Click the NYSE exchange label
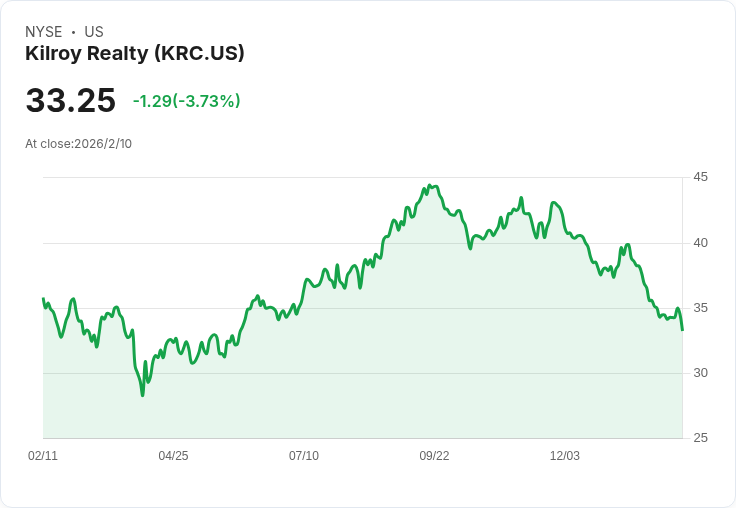Viewport: 736px width, 508px height. coord(44,32)
